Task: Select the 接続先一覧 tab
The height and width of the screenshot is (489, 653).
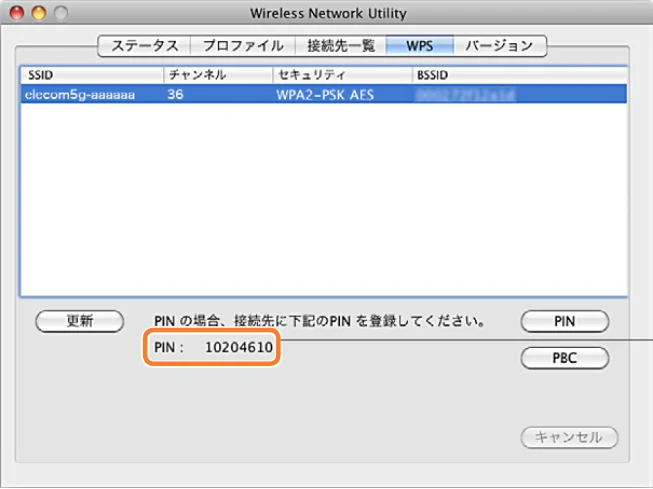Action: click(x=341, y=46)
